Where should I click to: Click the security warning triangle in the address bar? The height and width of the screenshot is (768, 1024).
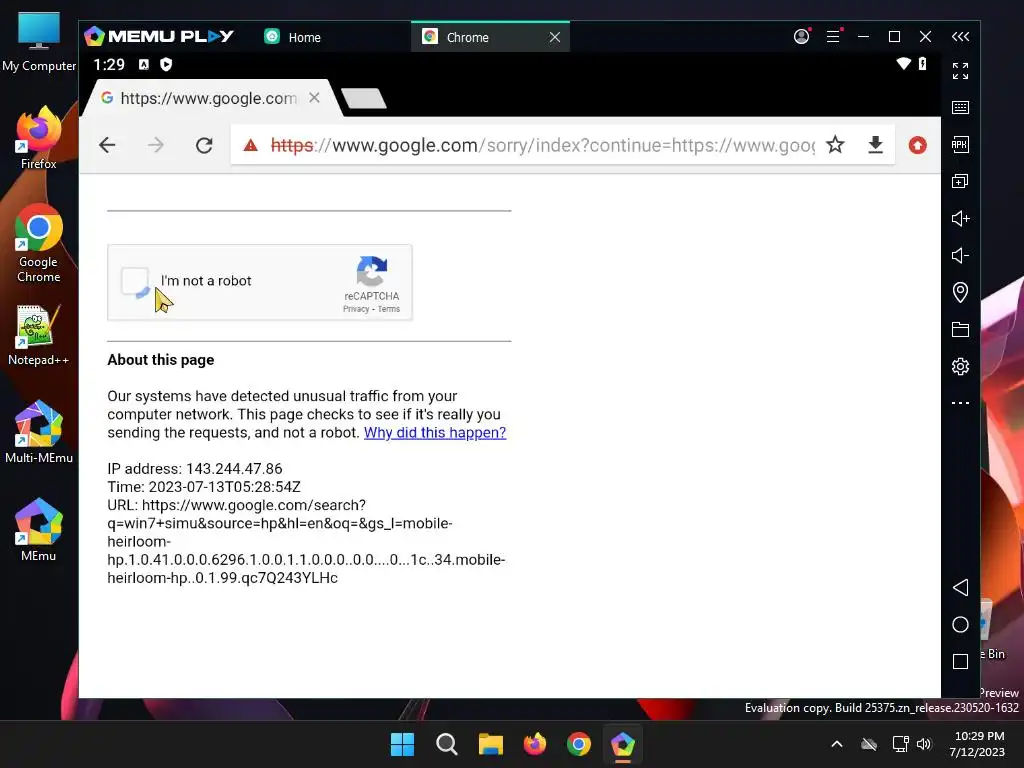pyautogui.click(x=250, y=145)
